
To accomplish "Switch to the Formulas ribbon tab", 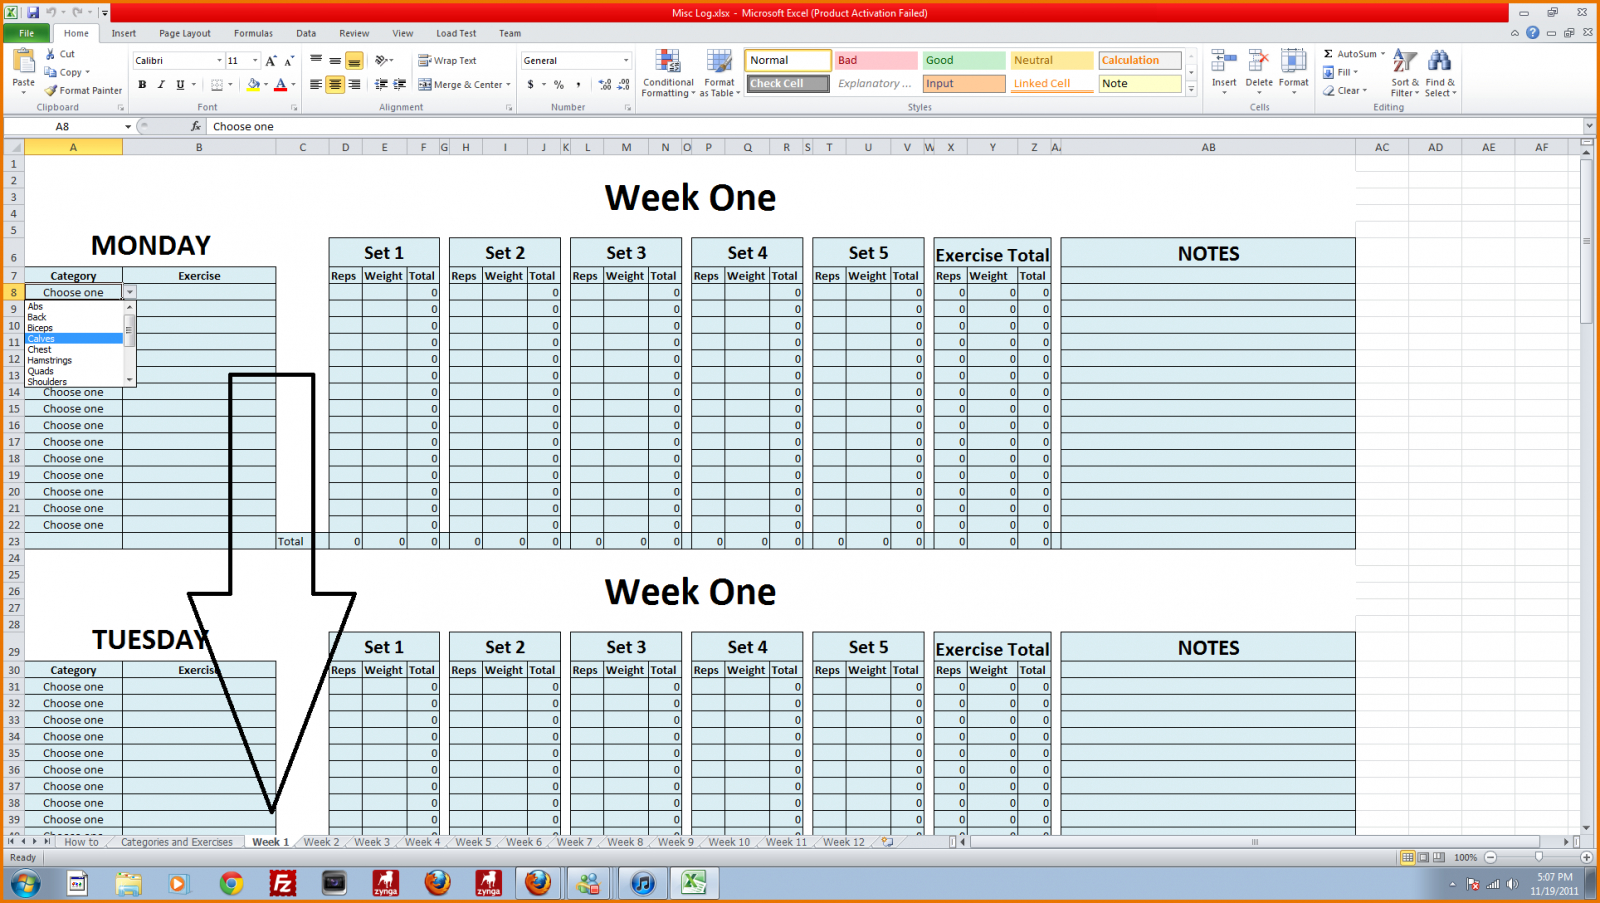I will click(253, 33).
